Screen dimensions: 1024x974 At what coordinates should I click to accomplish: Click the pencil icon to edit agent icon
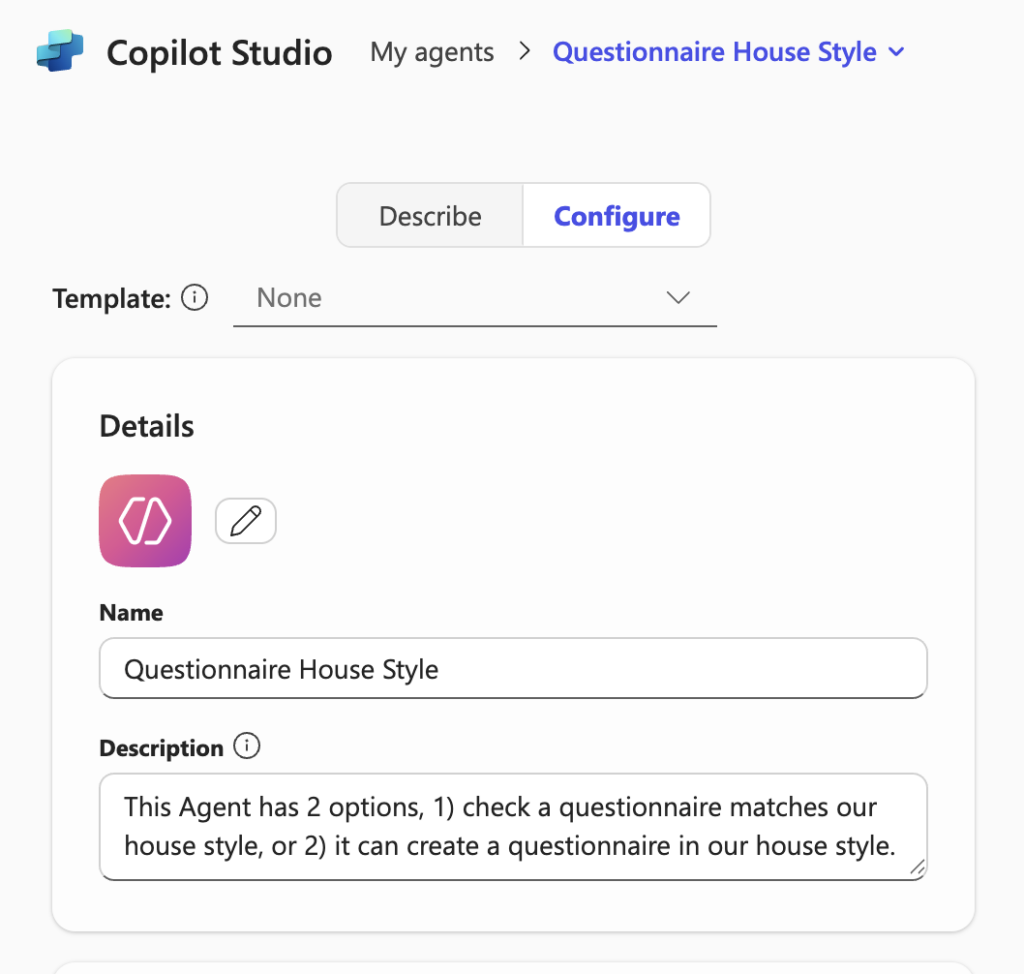coord(246,521)
